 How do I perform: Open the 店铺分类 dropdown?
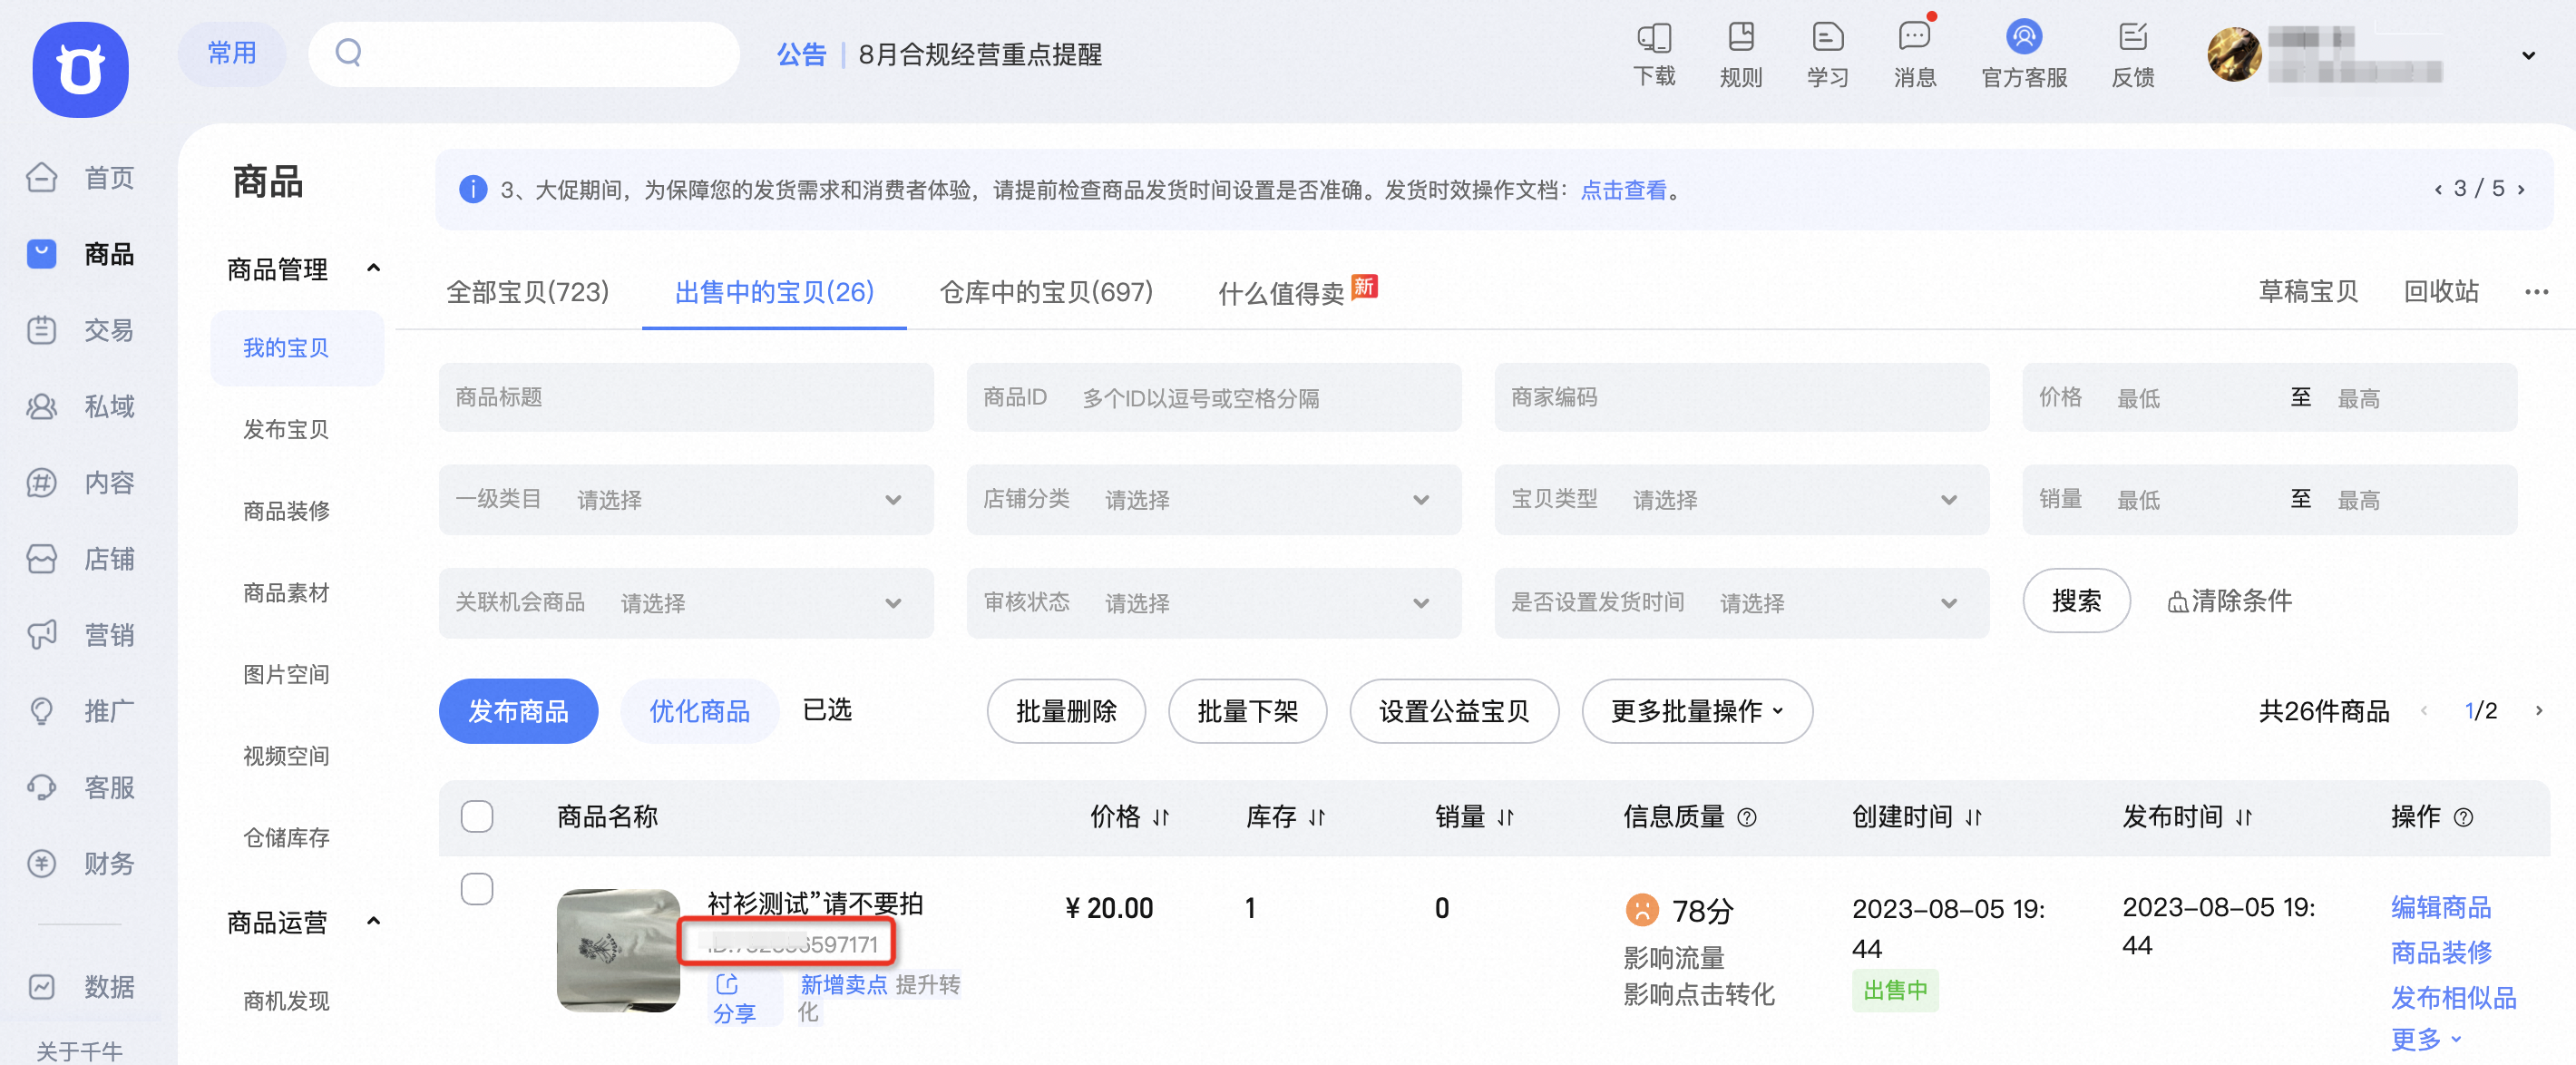point(1214,499)
